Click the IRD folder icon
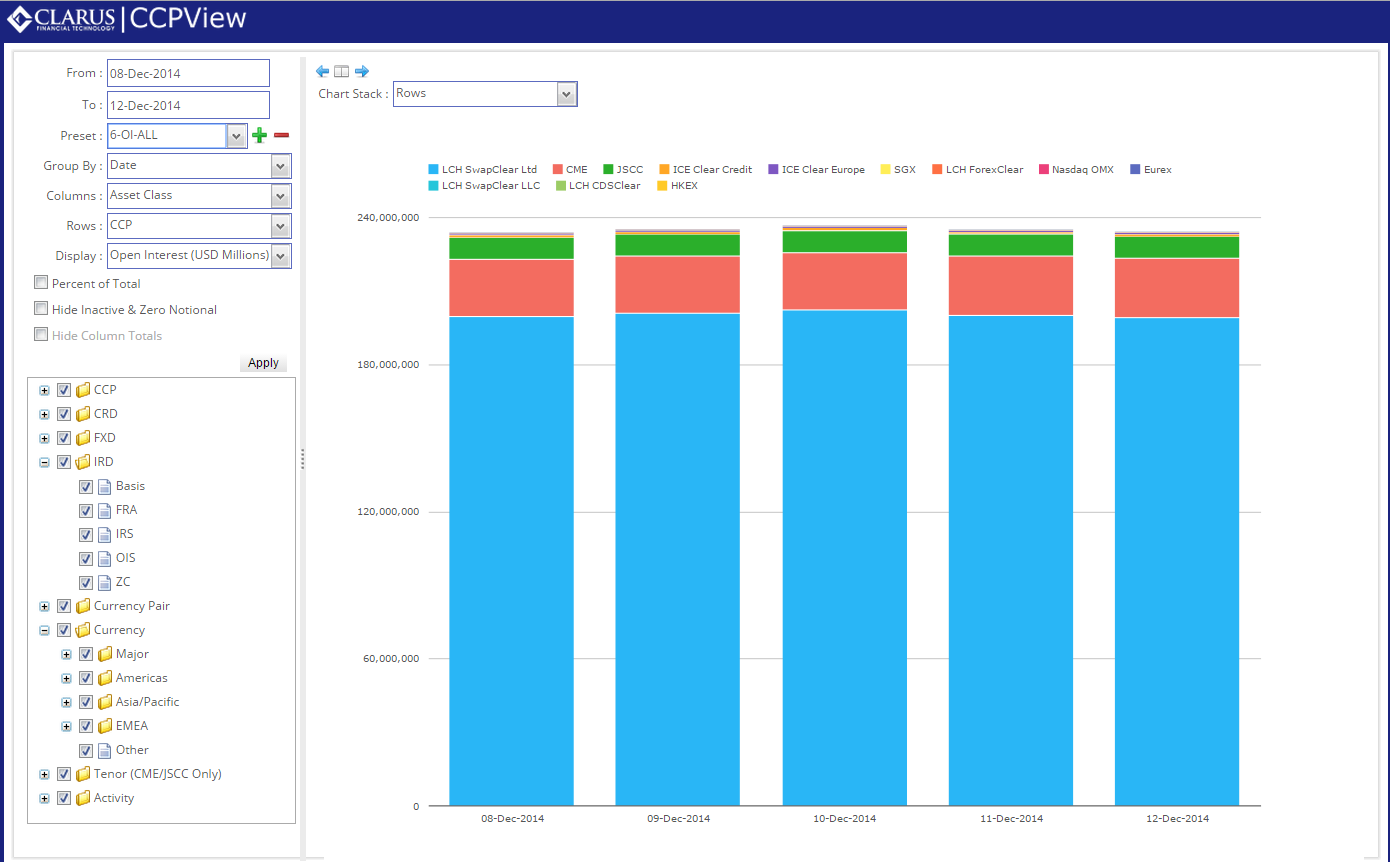Screen dimensions: 1390x862 [x=84, y=462]
